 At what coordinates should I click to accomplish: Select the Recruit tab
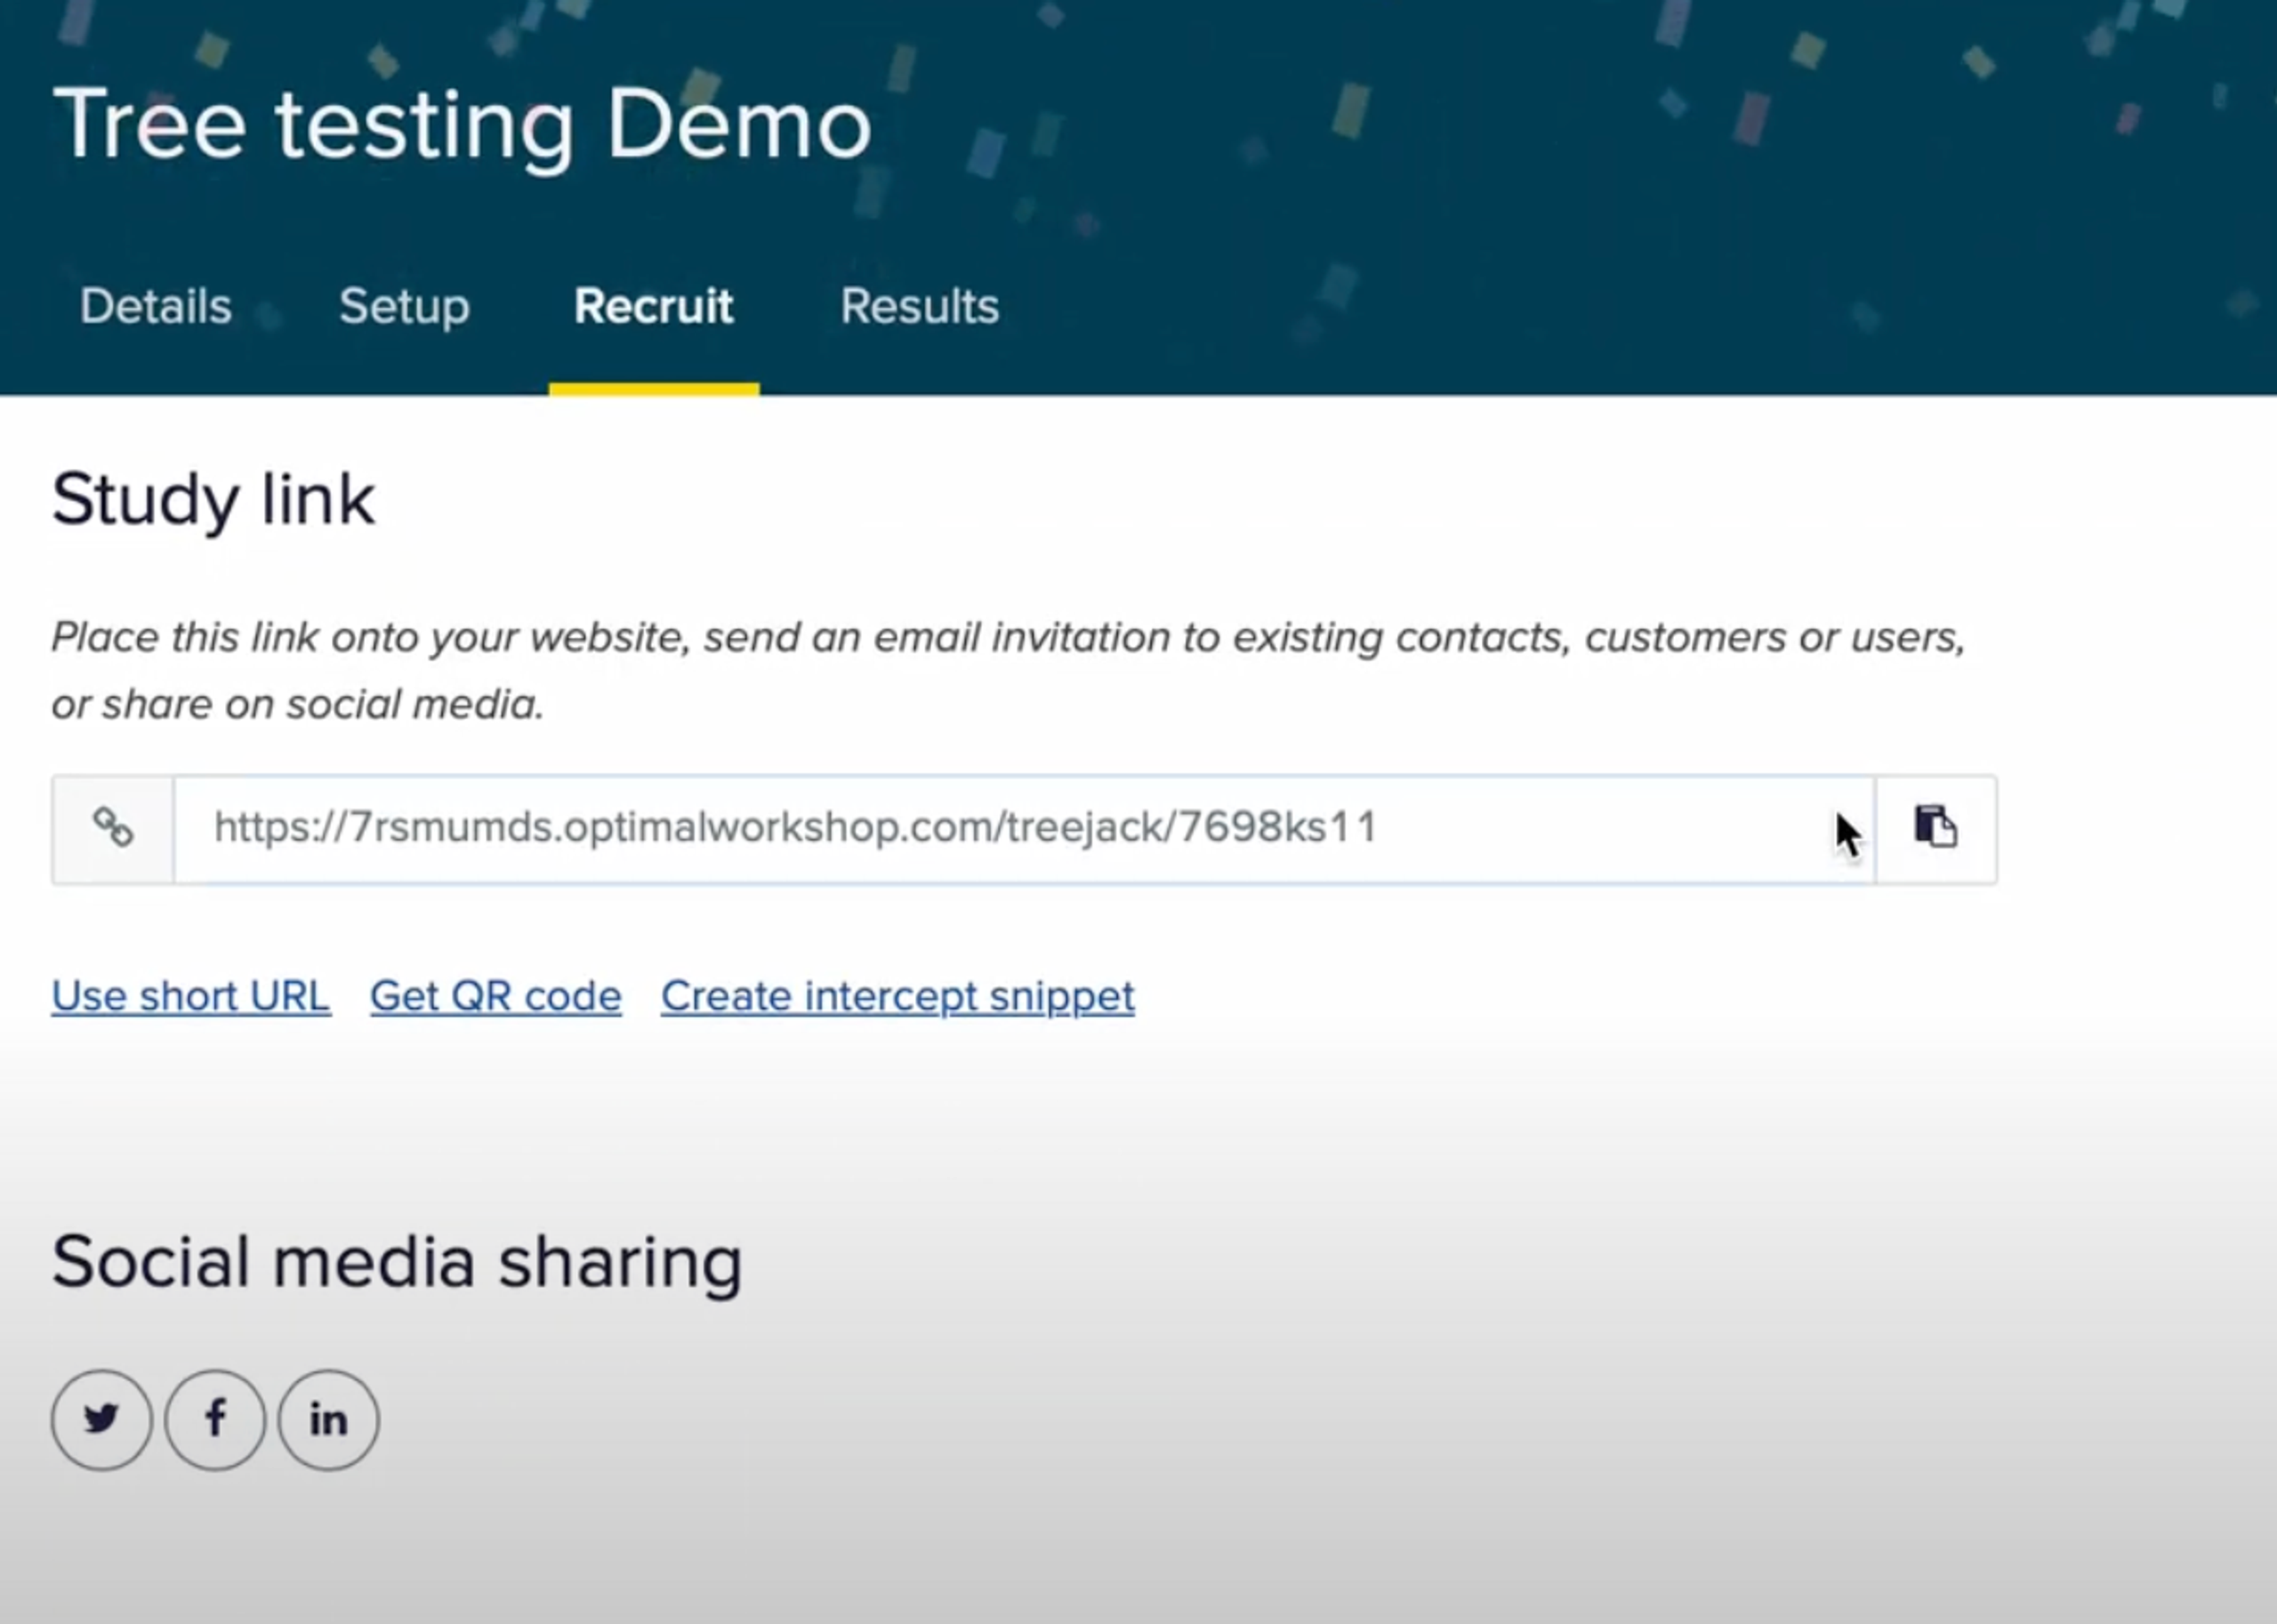pos(653,306)
